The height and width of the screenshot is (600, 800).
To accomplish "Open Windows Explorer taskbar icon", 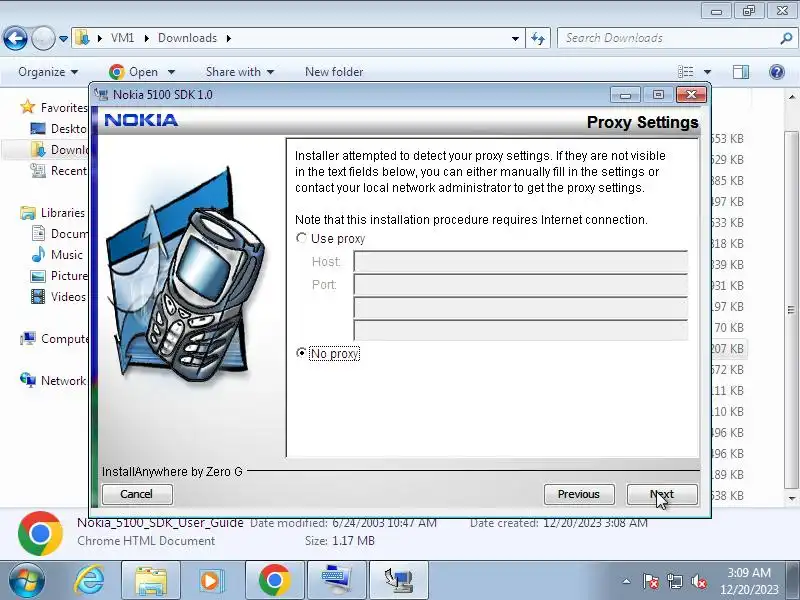I will click(x=151, y=580).
